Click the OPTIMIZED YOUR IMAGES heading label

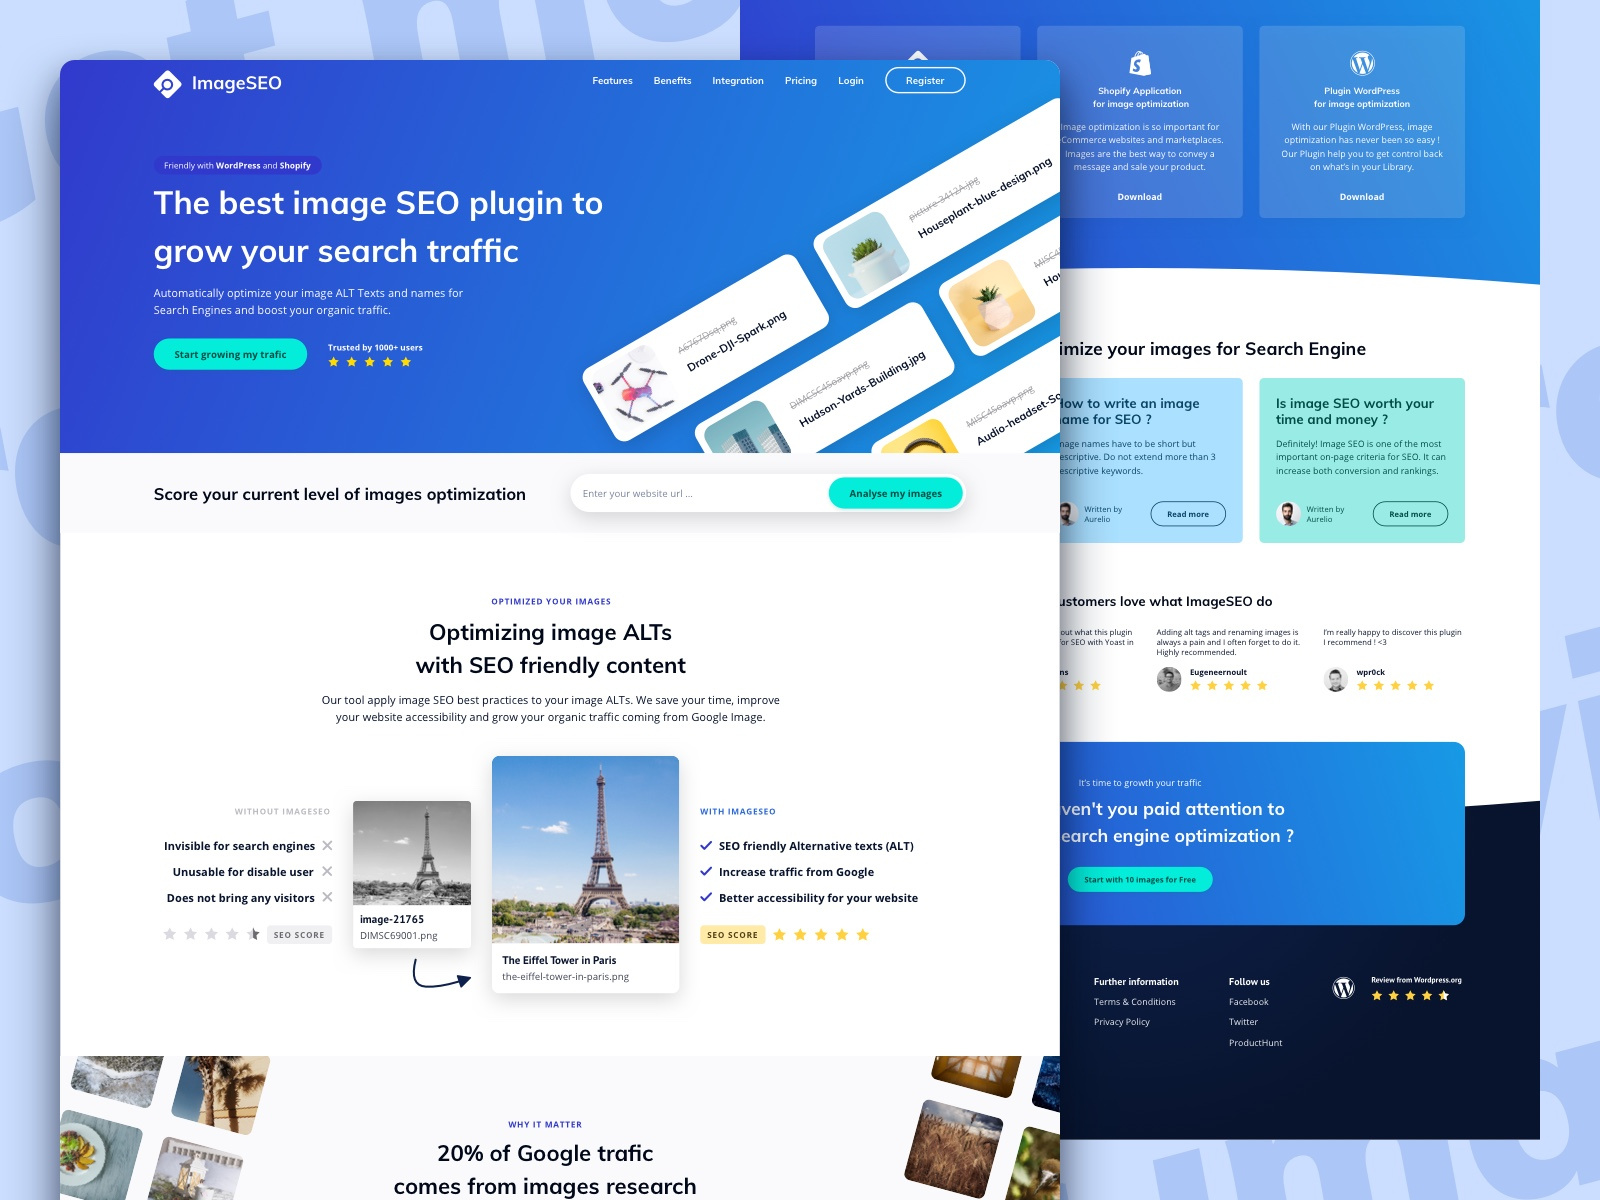tap(551, 602)
